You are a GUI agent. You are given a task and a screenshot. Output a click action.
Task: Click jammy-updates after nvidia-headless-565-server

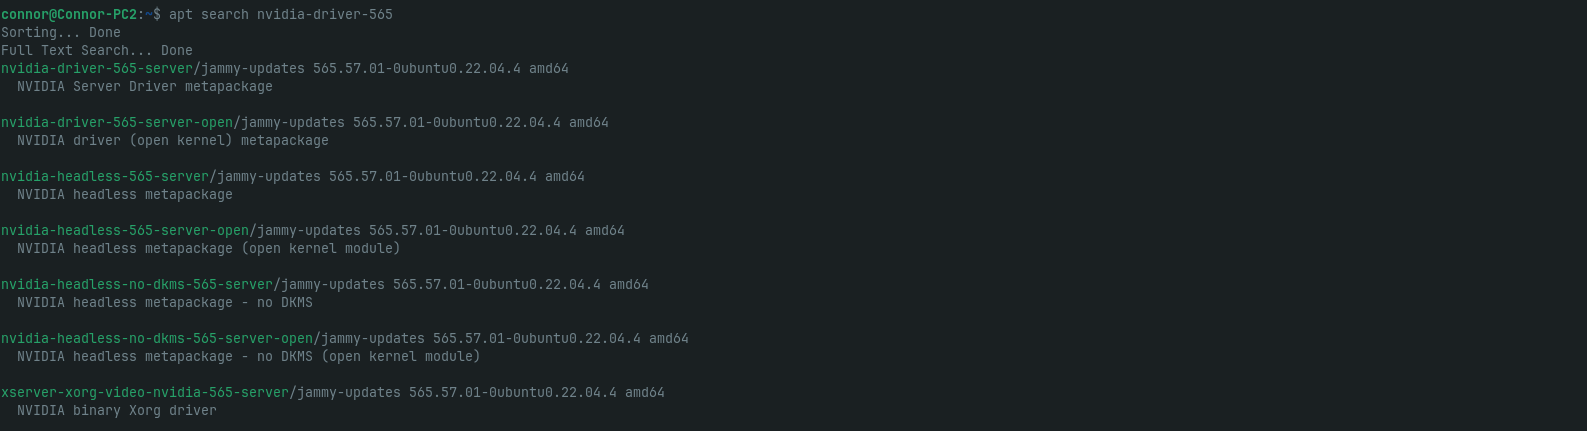coord(269,177)
